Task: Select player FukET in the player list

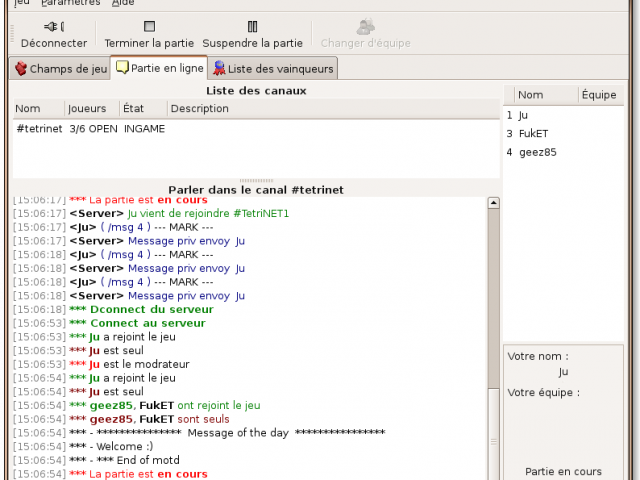Action: (563, 134)
